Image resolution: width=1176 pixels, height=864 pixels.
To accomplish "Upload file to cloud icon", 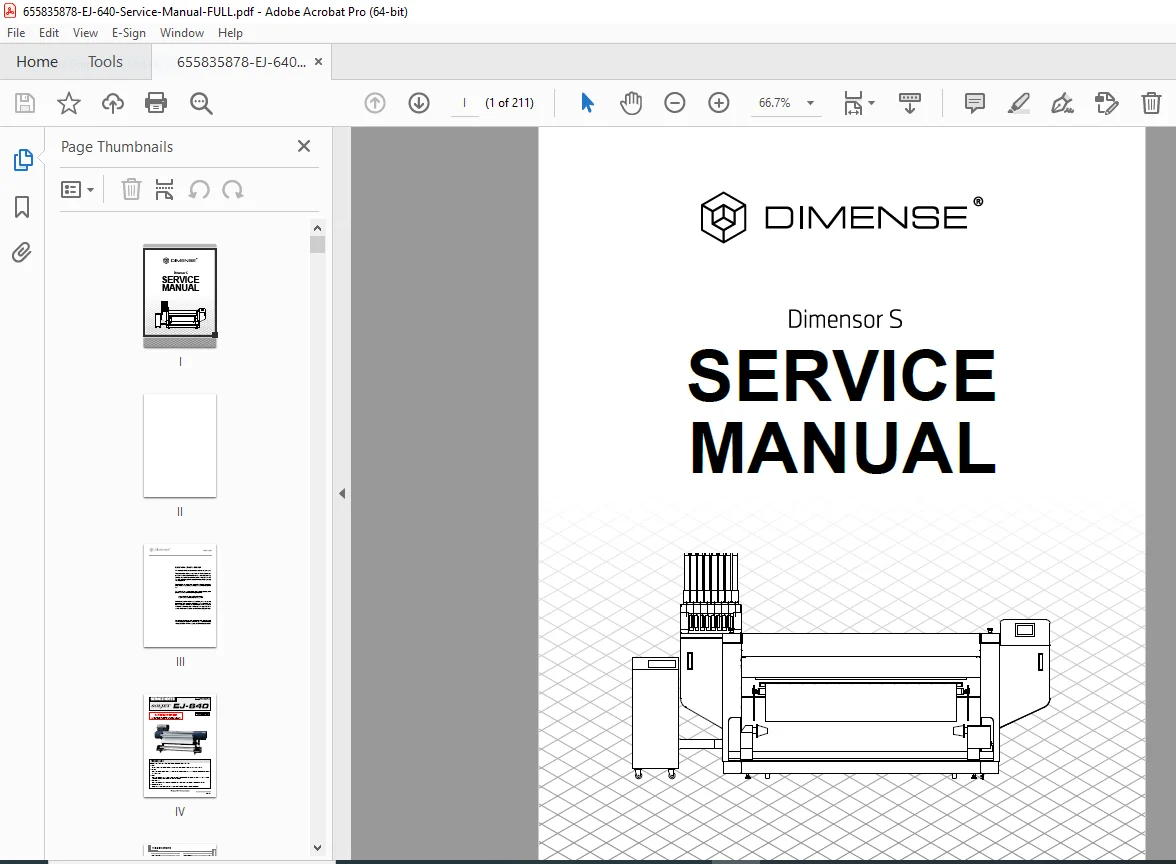I will 112,103.
